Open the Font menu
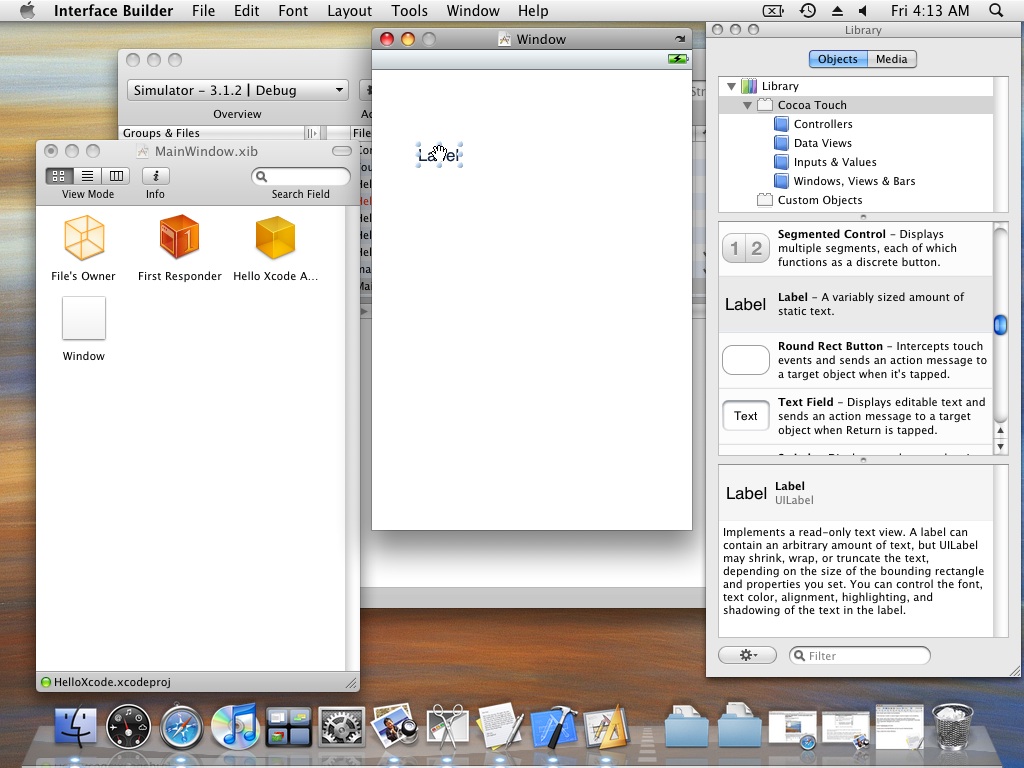1024x768 pixels. coord(293,11)
